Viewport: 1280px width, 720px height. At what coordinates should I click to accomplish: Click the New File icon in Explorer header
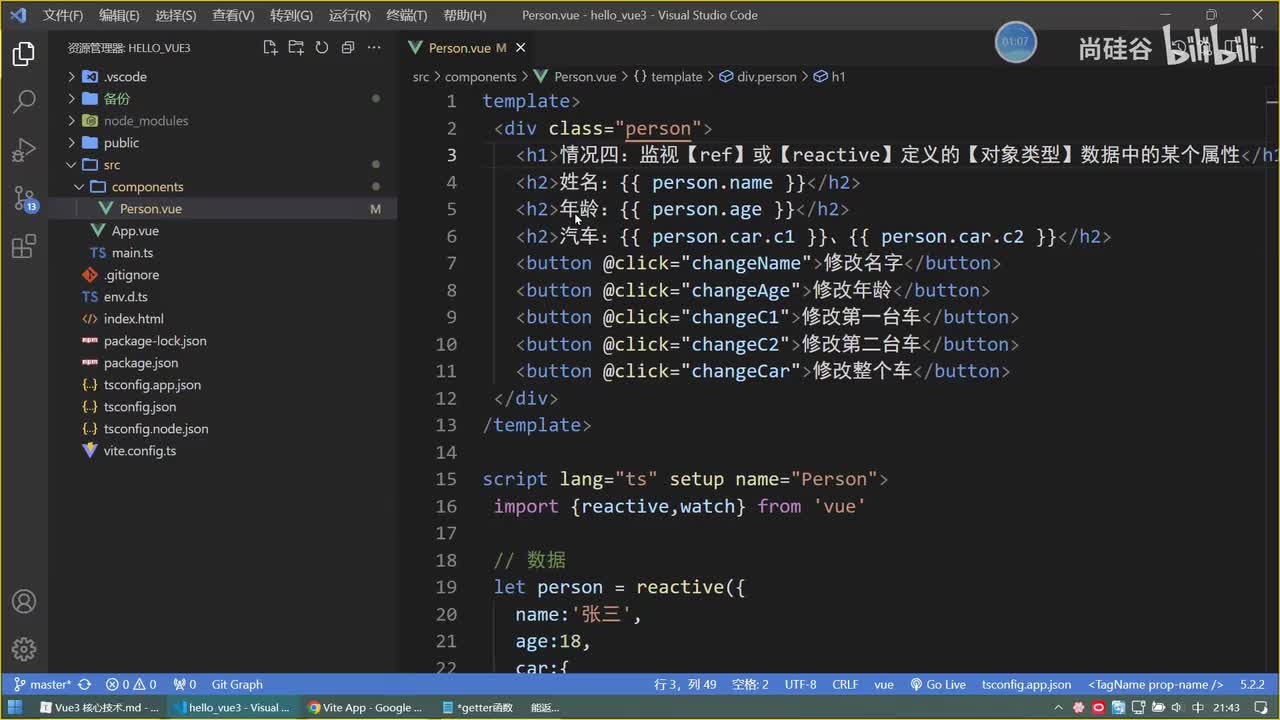[x=270, y=47]
